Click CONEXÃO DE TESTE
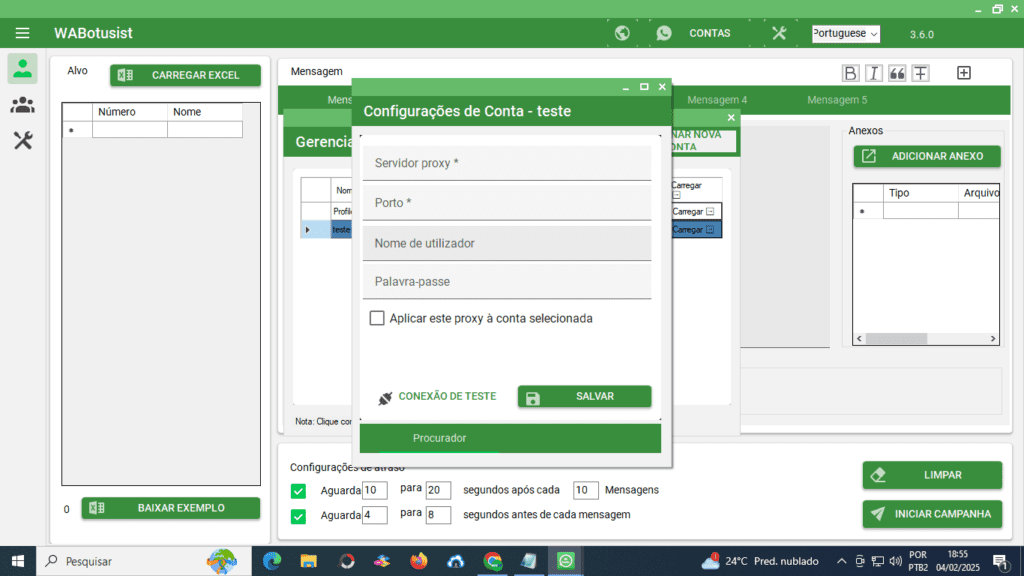 [437, 396]
